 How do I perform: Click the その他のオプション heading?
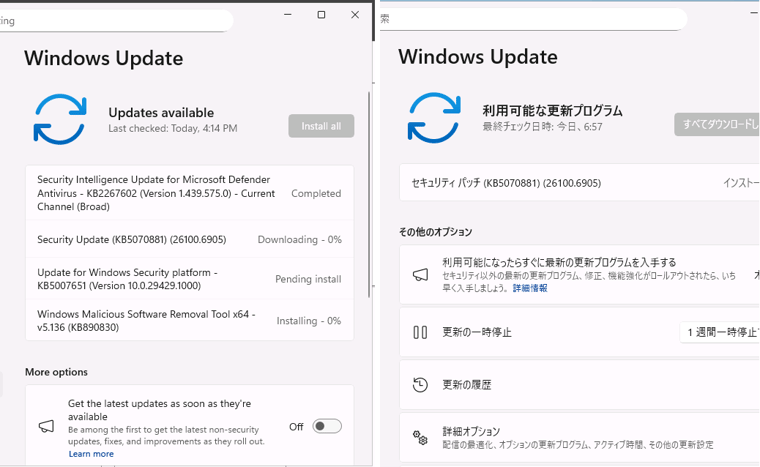tap(435, 232)
